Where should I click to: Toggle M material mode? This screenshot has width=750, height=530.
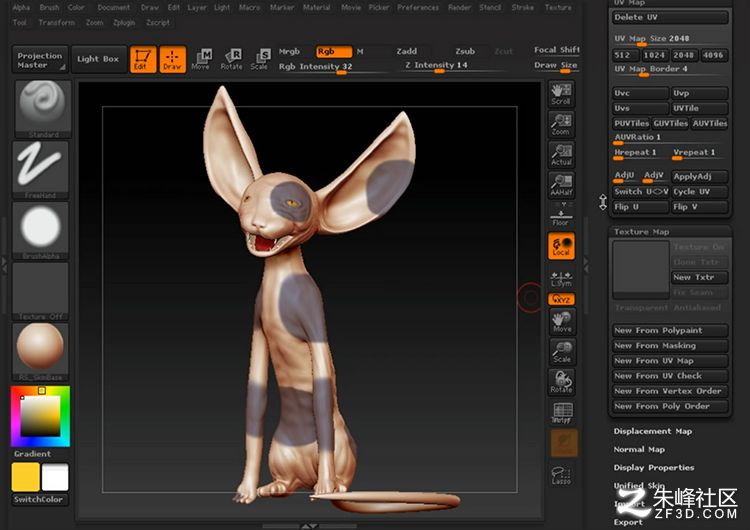360,51
